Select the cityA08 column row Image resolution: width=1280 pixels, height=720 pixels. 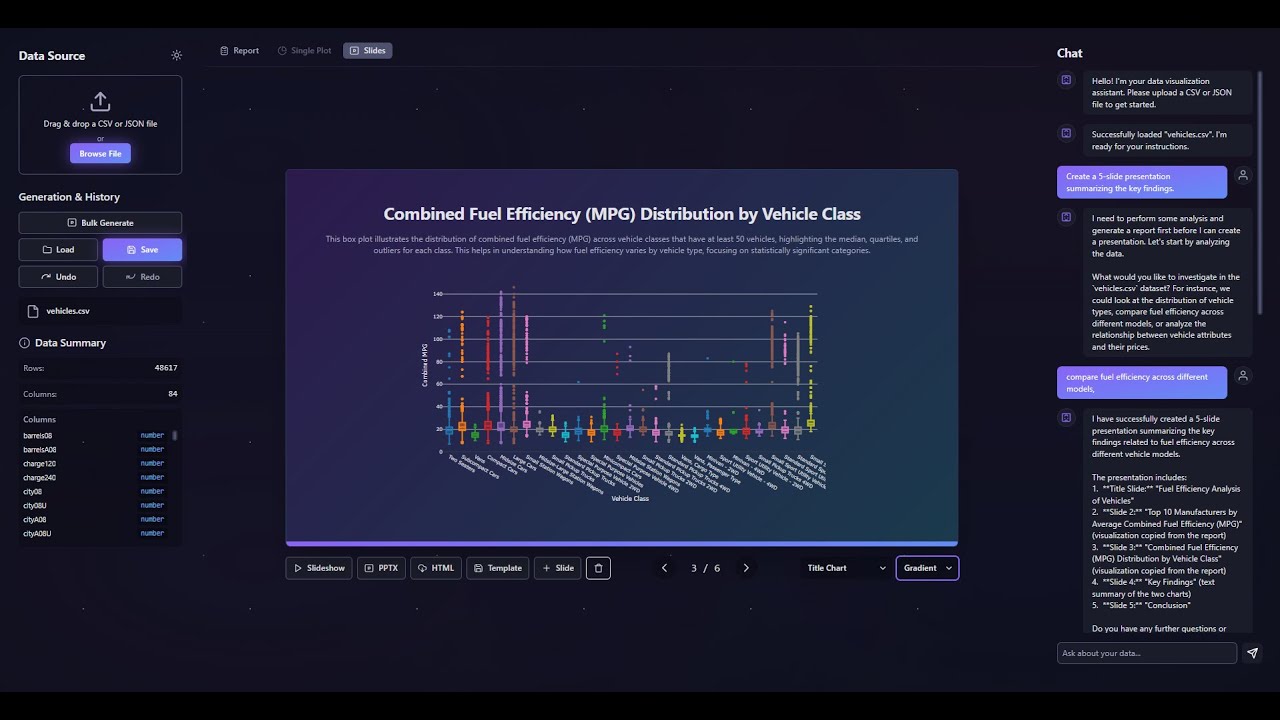96,520
